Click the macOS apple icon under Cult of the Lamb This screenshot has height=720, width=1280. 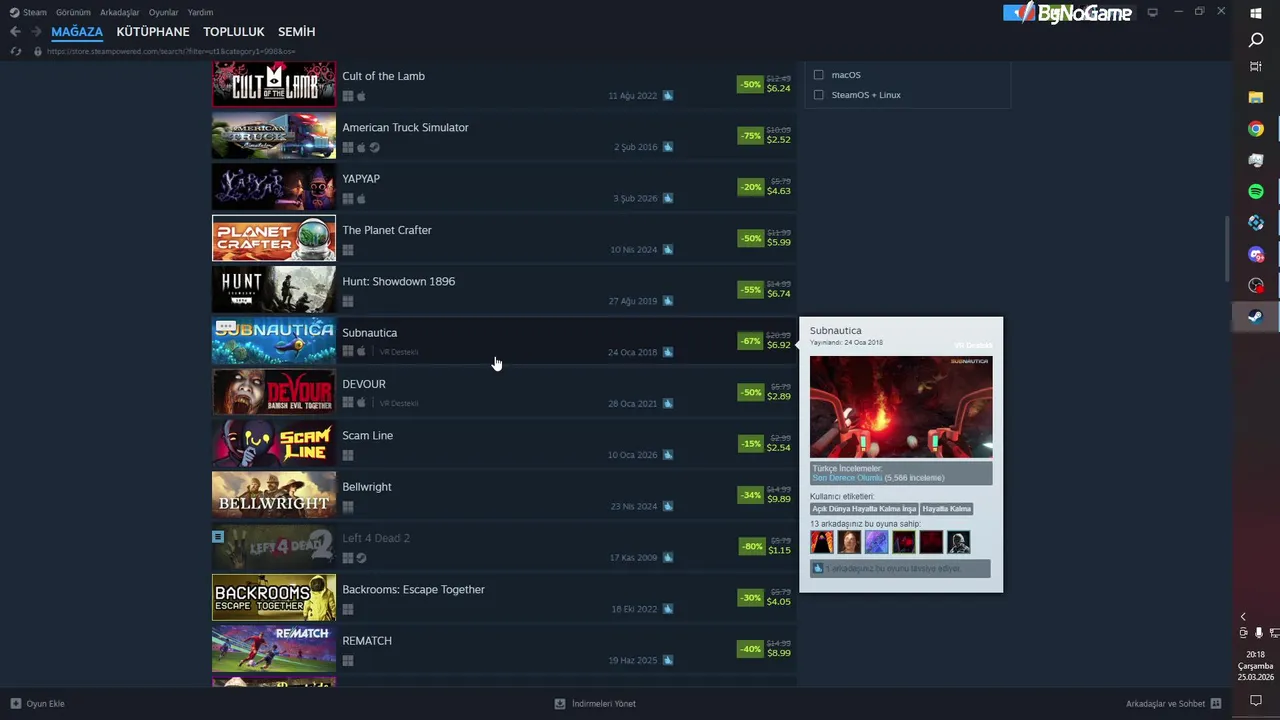tap(361, 96)
